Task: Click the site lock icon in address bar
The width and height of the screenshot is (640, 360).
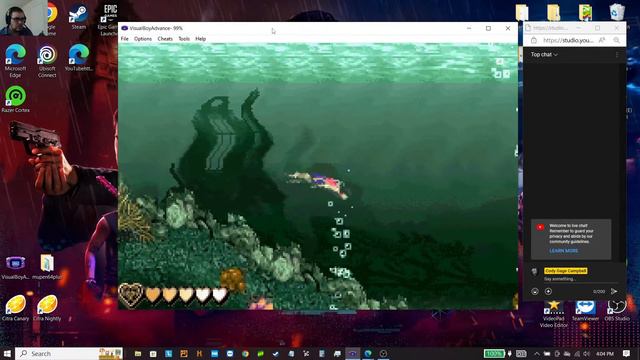Action: [x=533, y=40]
